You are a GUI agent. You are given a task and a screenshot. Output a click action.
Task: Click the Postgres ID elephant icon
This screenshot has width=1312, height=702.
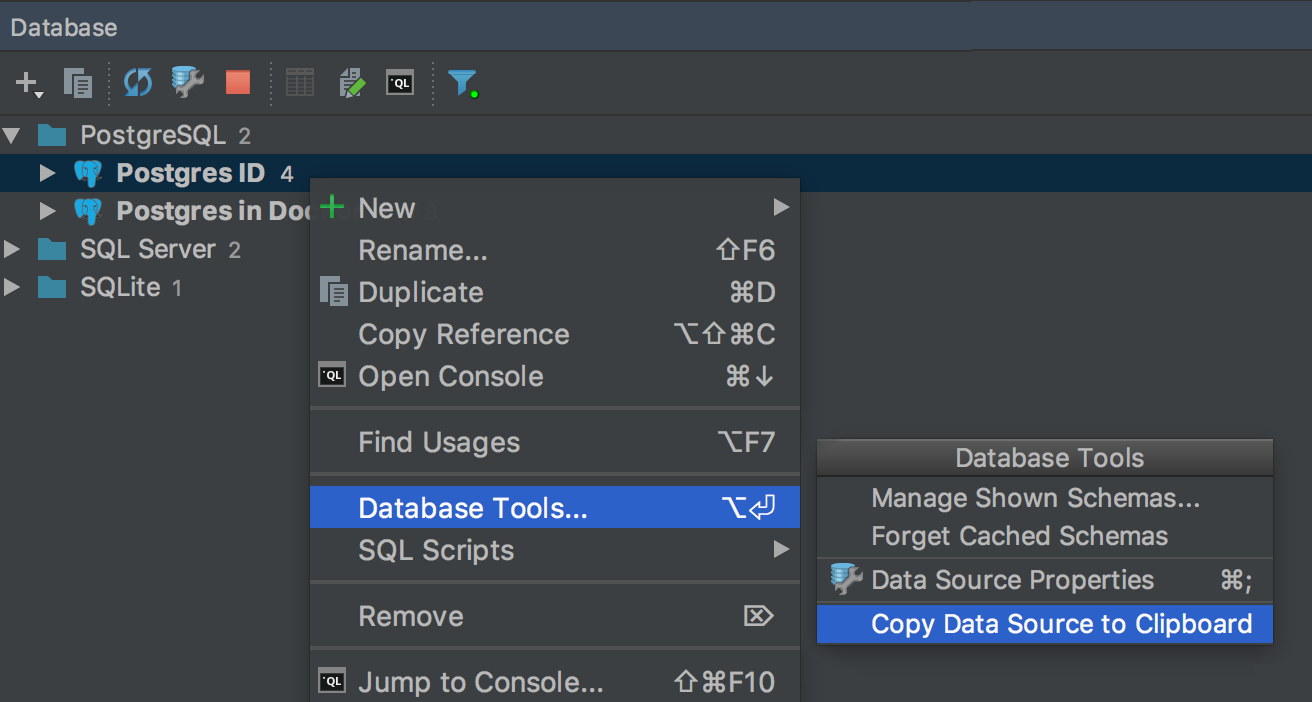coord(88,173)
